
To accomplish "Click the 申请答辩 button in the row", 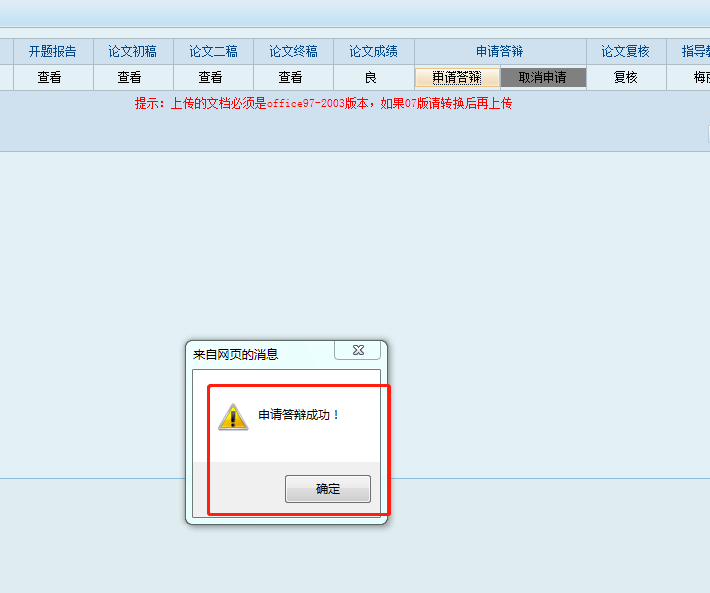I will point(457,77).
